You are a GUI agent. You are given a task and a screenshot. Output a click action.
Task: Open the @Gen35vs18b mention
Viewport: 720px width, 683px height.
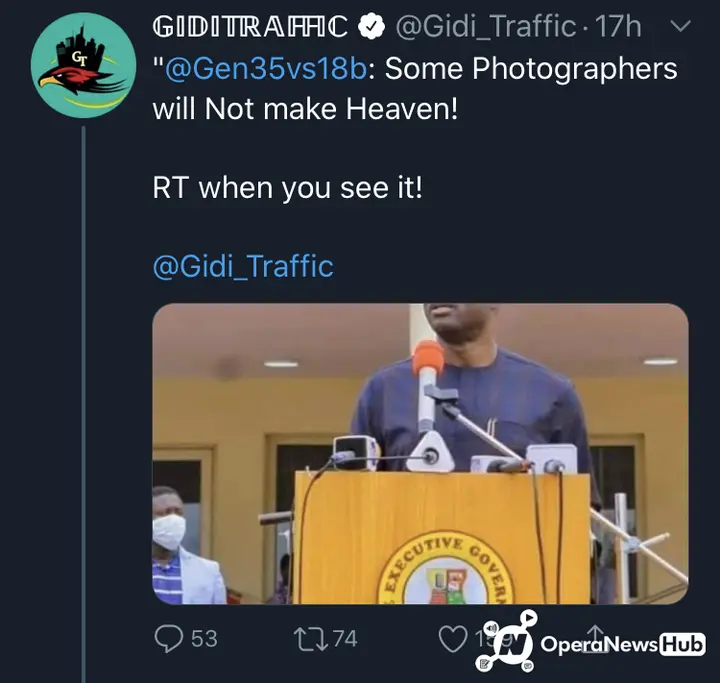265,68
